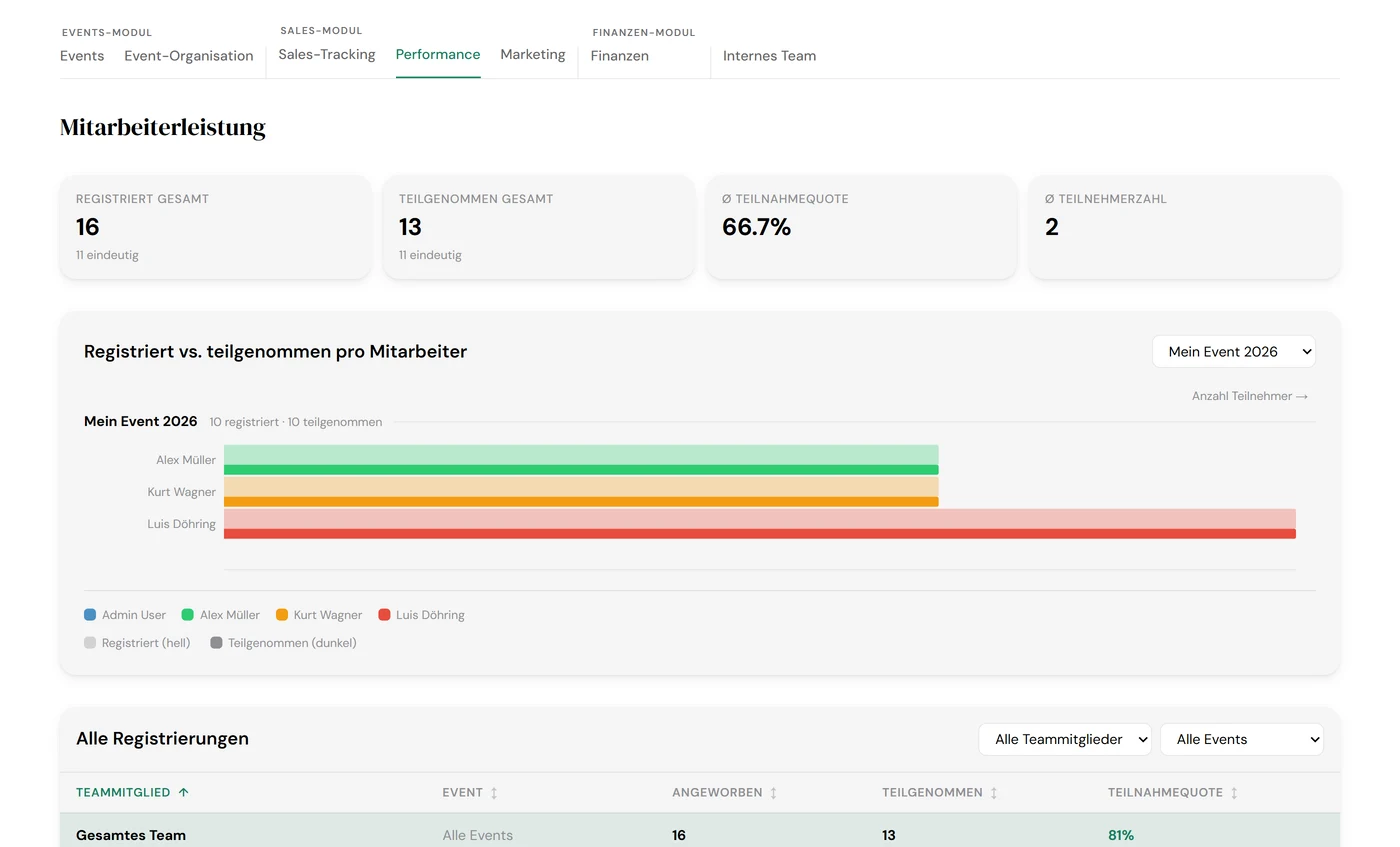Select the Performance tab

(438, 55)
